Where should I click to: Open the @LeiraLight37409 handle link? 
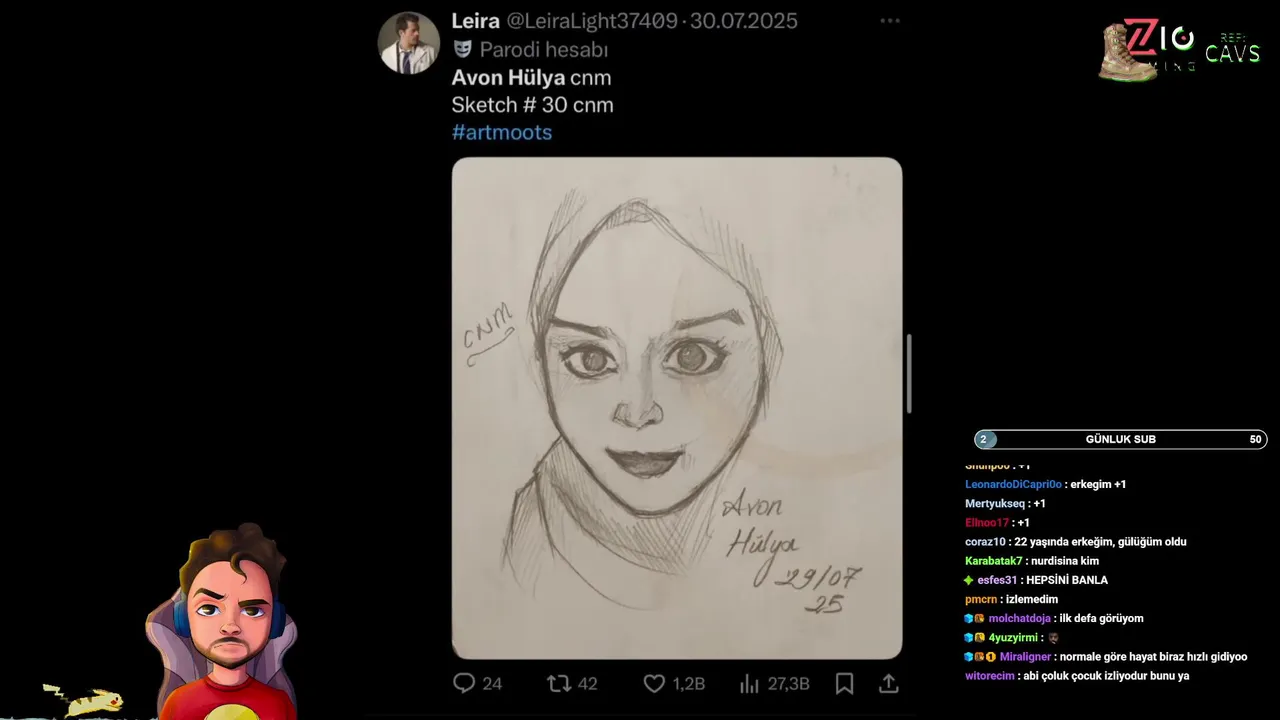point(592,21)
